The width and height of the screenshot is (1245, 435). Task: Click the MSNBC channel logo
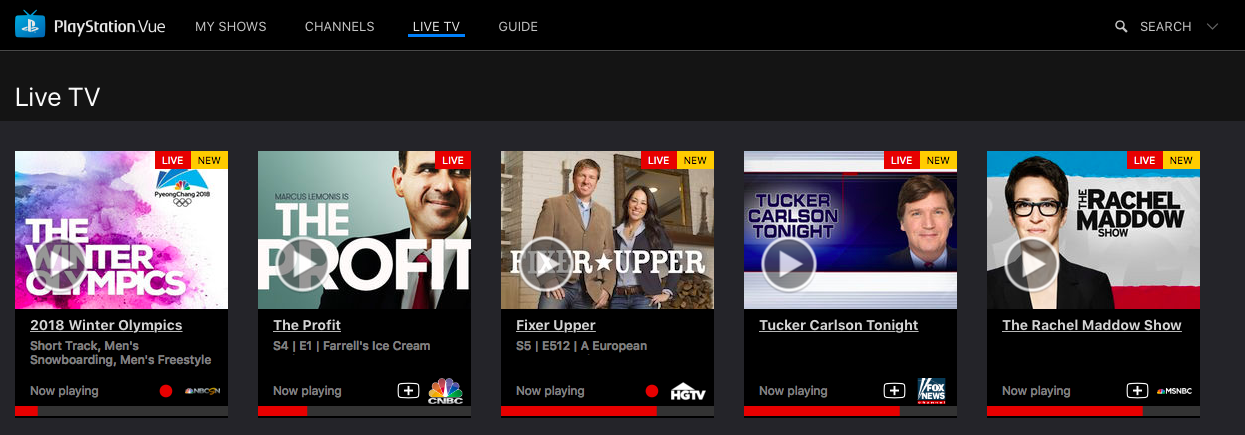coord(1175,391)
